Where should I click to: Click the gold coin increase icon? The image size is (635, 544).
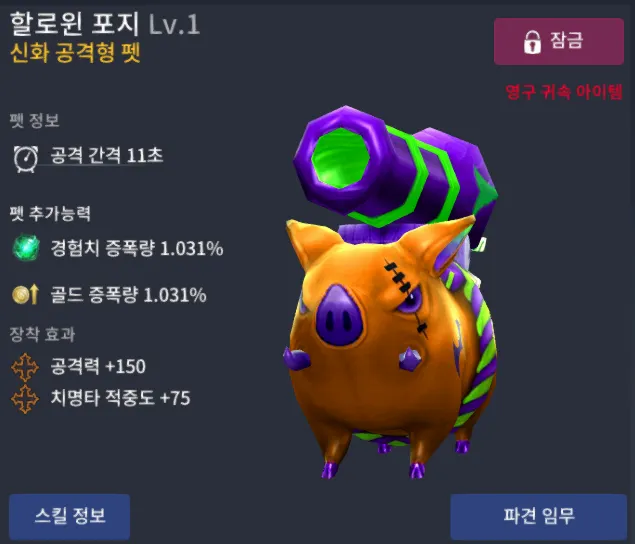tap(26, 294)
